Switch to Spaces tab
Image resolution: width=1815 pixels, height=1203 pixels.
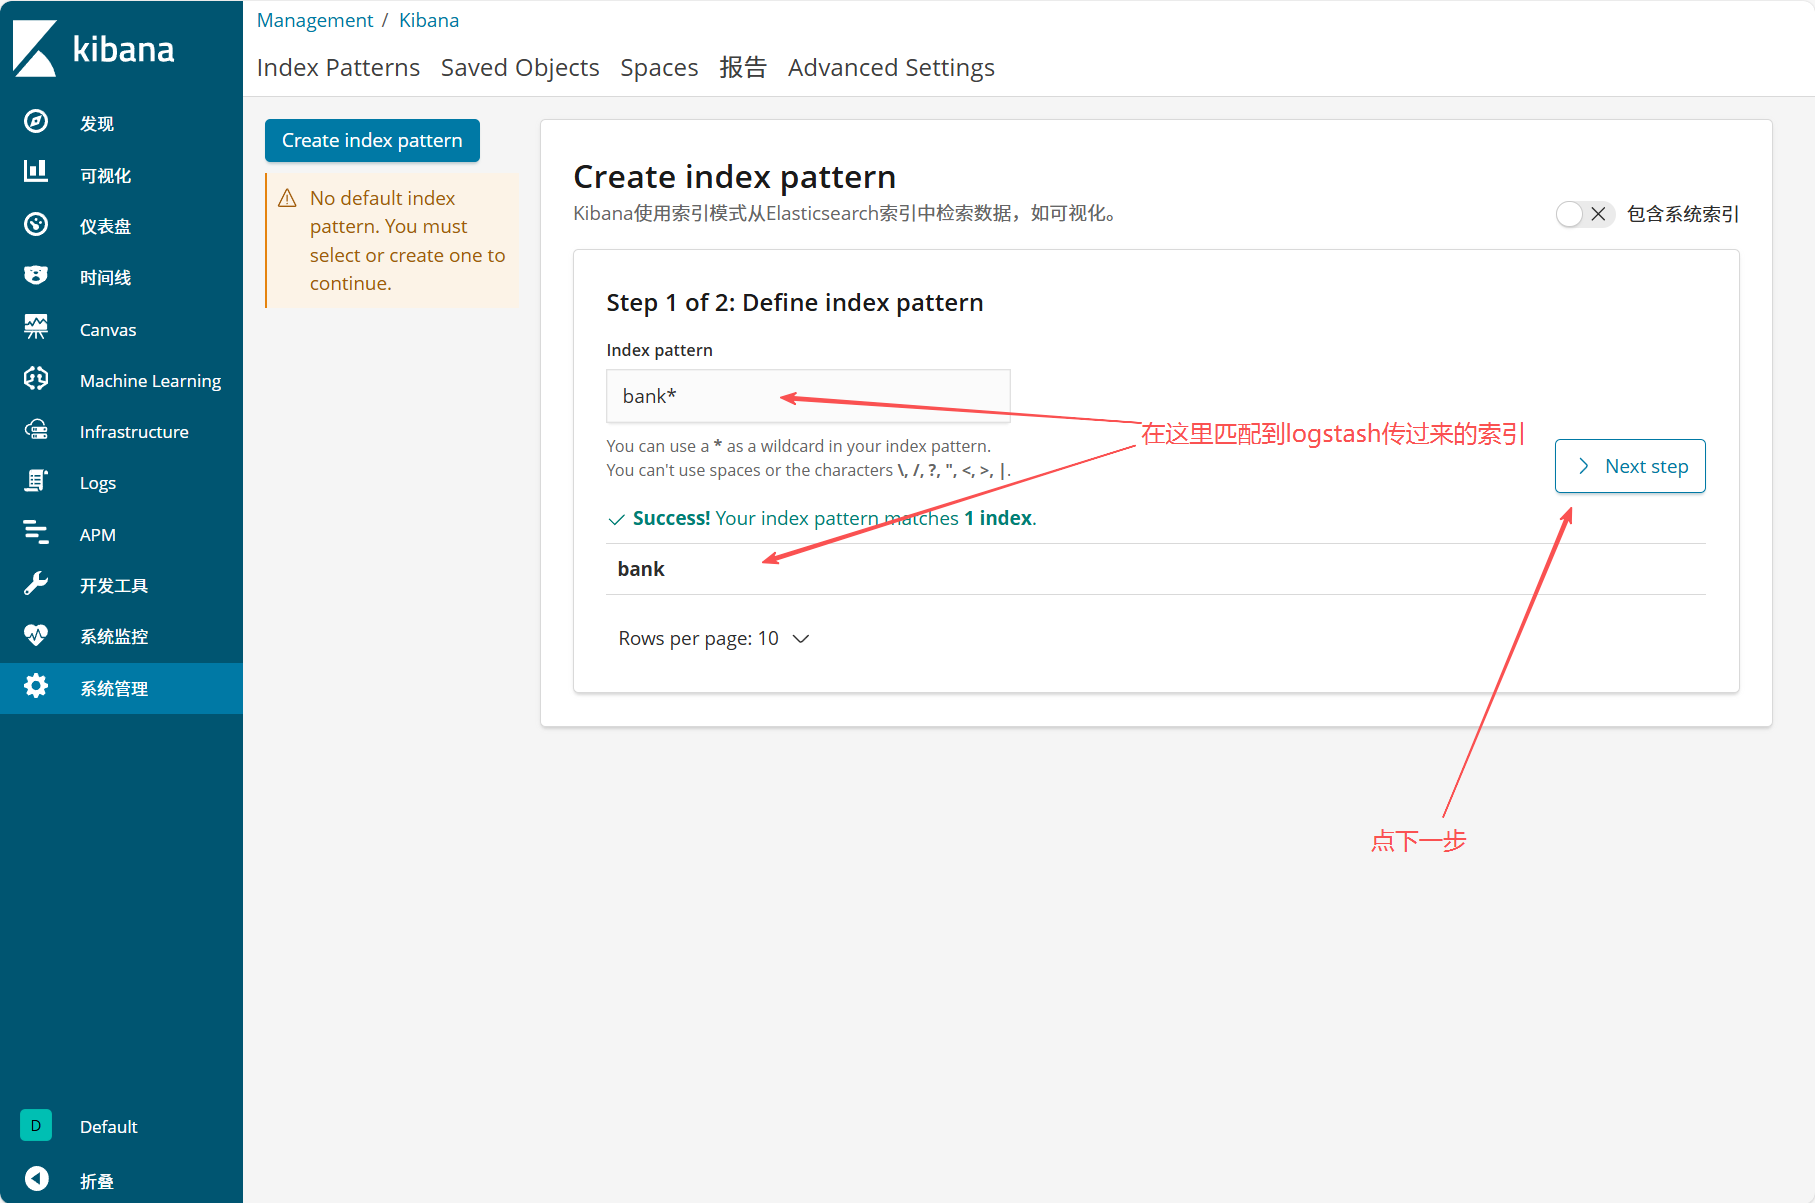click(659, 67)
